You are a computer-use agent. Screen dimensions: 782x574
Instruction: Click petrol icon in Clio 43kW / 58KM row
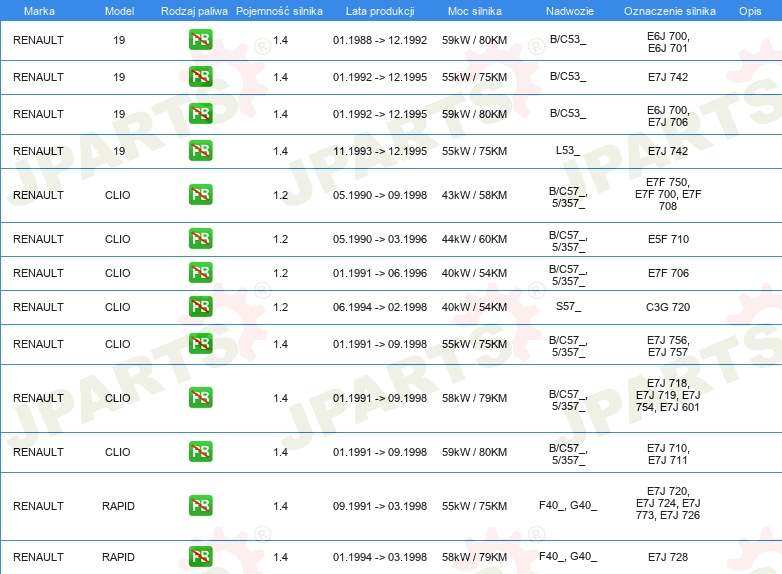[200, 194]
